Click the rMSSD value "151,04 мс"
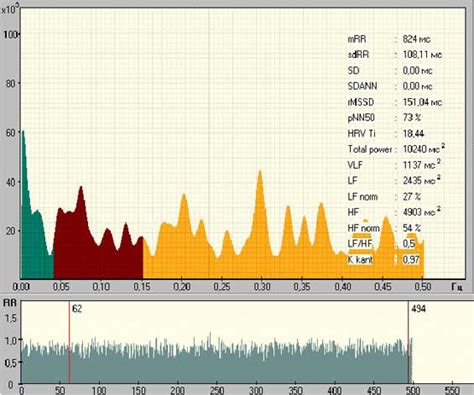The height and width of the screenshot is (395, 474). pyautogui.click(x=422, y=102)
